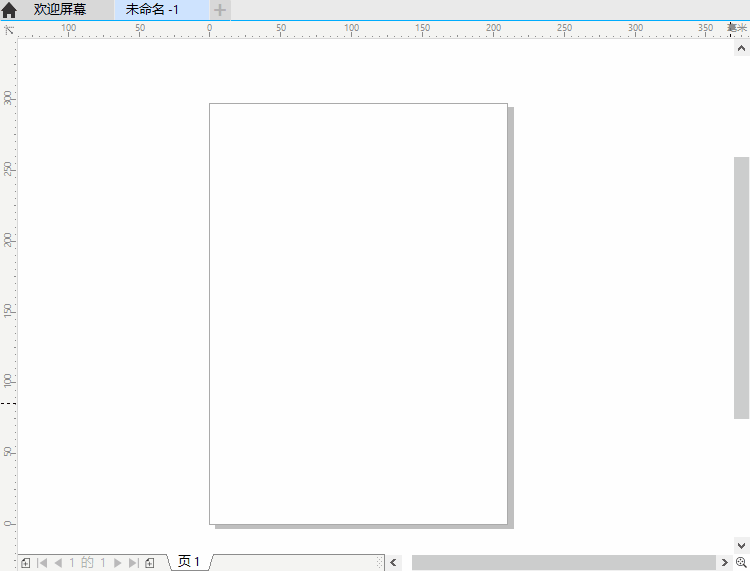Go to the next page arrow
This screenshot has width=750, height=571.
coord(118,563)
